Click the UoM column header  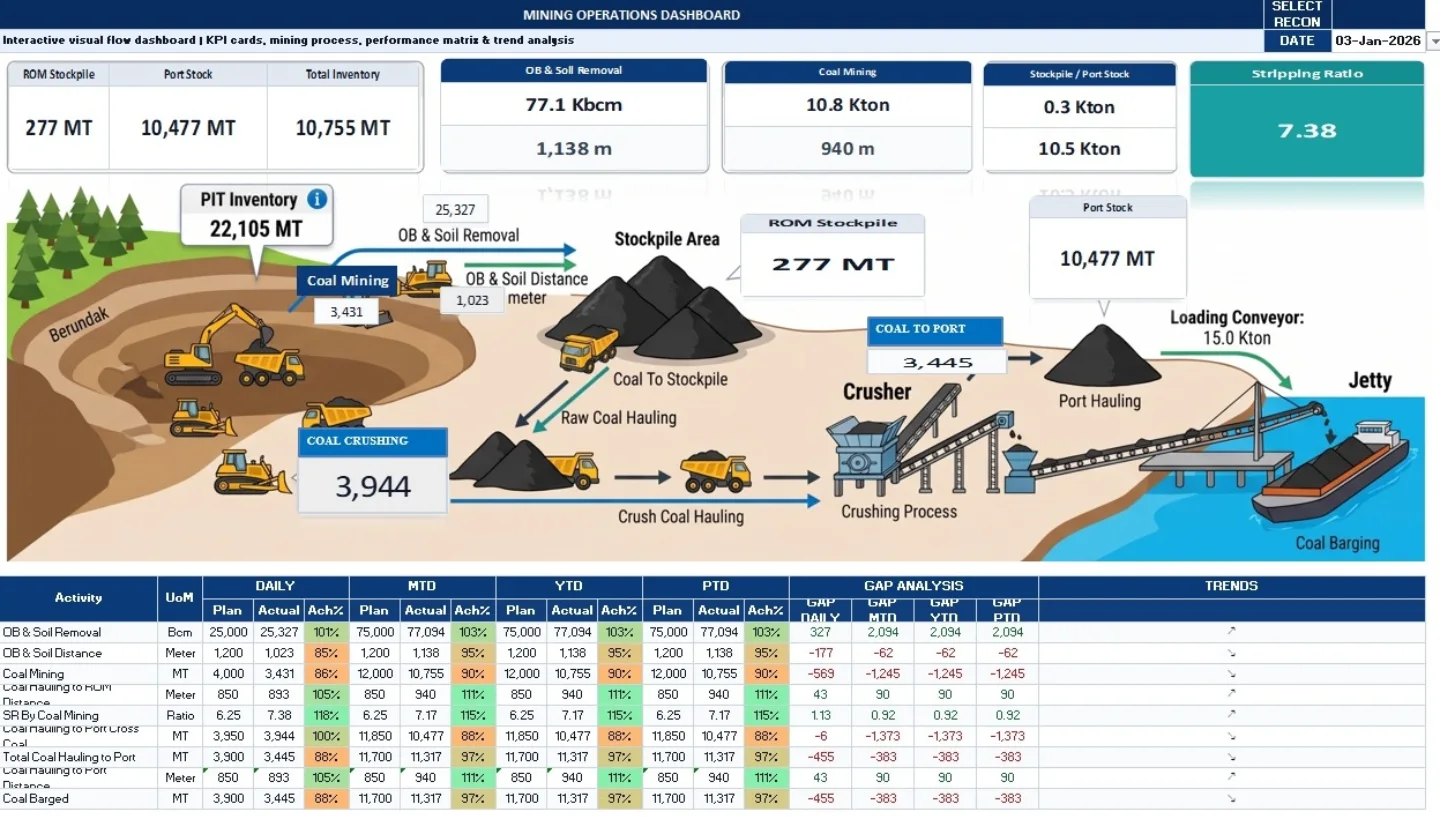coord(180,598)
